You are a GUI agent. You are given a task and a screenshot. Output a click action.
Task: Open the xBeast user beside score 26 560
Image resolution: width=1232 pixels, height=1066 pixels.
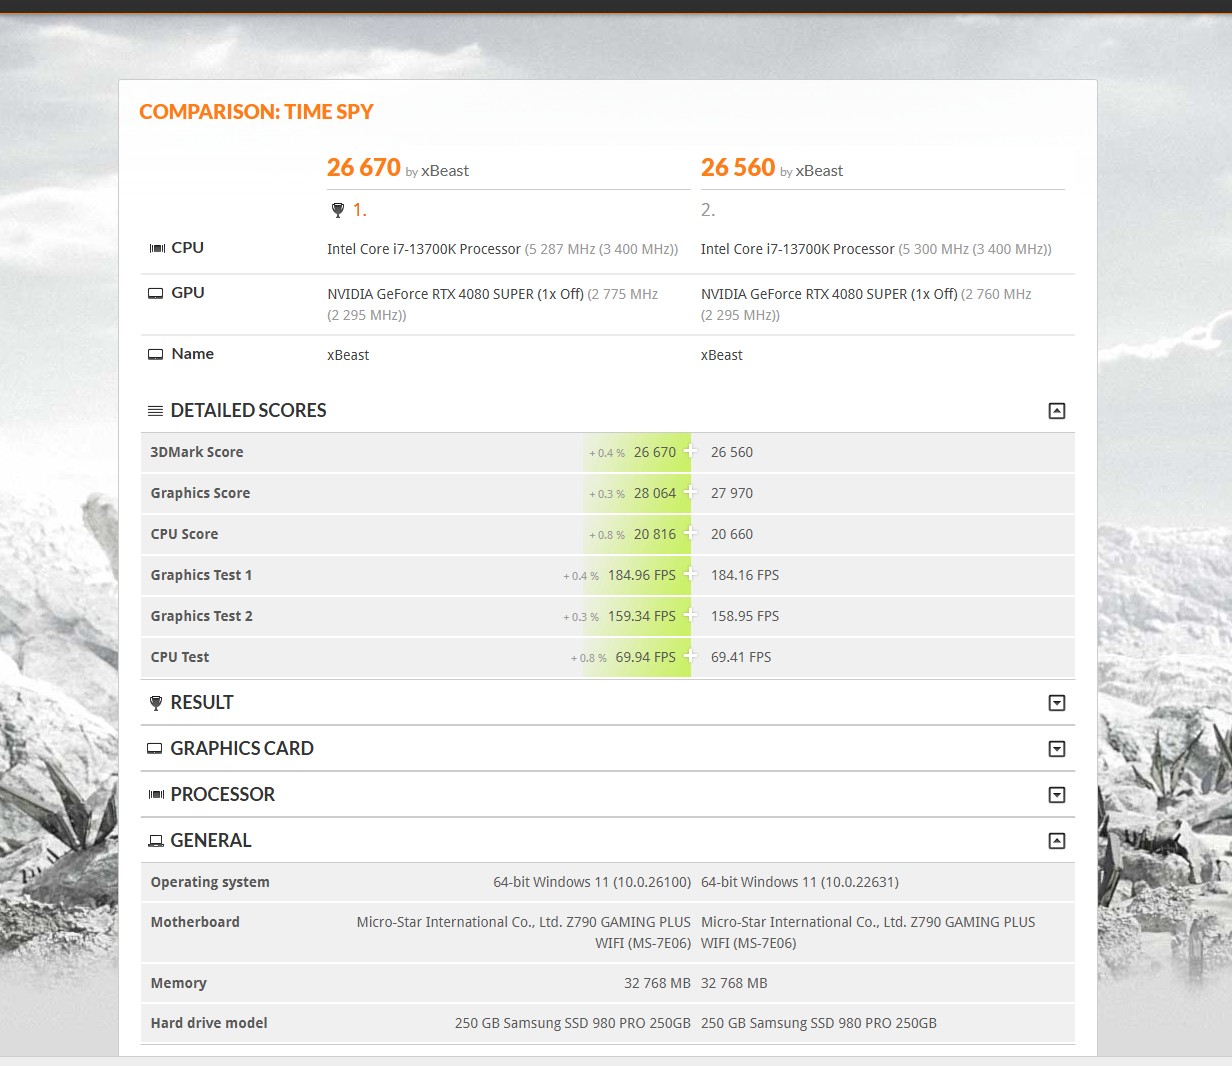(819, 171)
